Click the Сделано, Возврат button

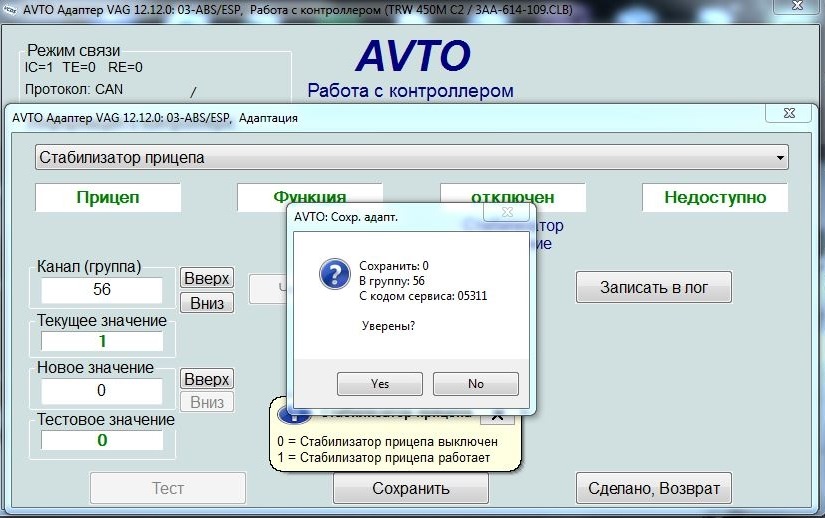pos(653,489)
